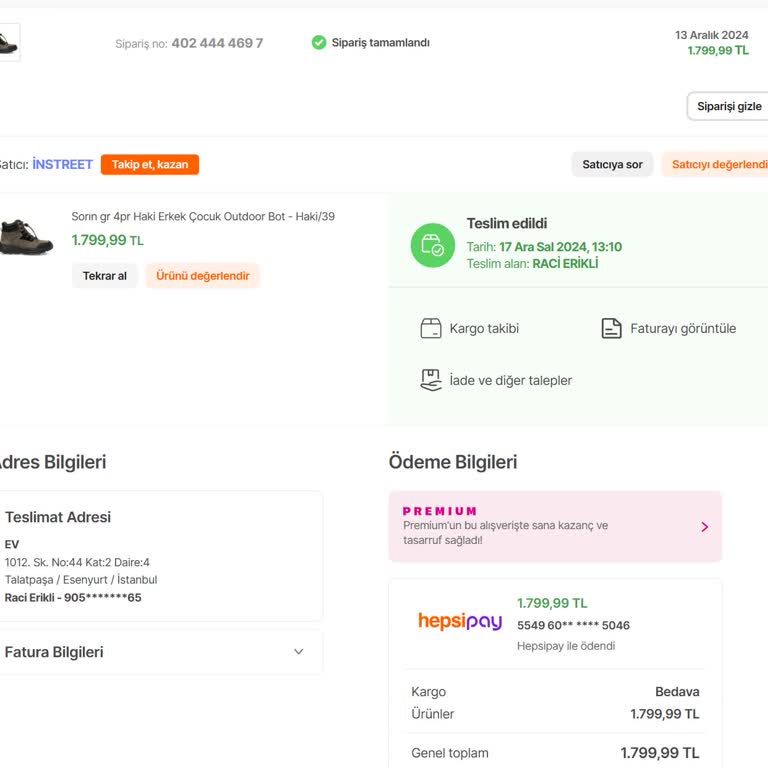The image size is (768, 768).
Task: Click Ürünü değerlendir to review product
Action: click(x=202, y=276)
